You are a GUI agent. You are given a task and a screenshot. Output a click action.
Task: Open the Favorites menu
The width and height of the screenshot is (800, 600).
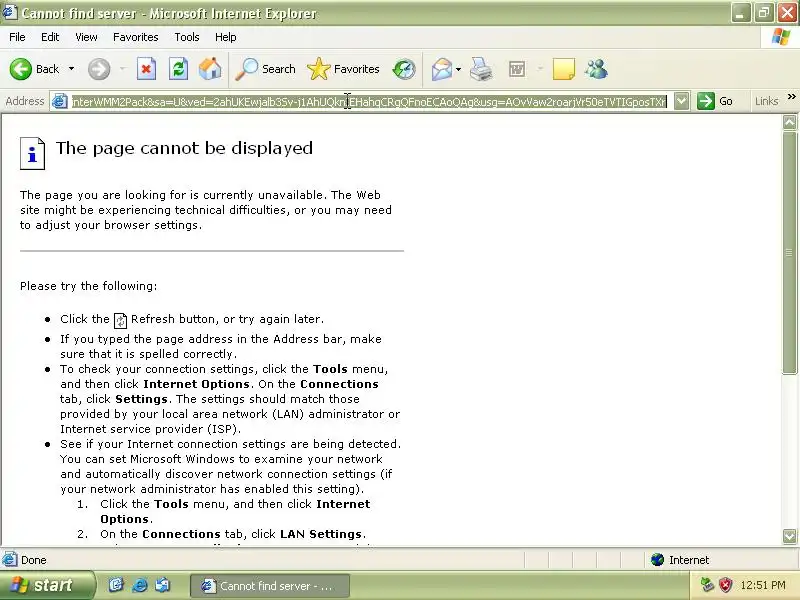[136, 37]
